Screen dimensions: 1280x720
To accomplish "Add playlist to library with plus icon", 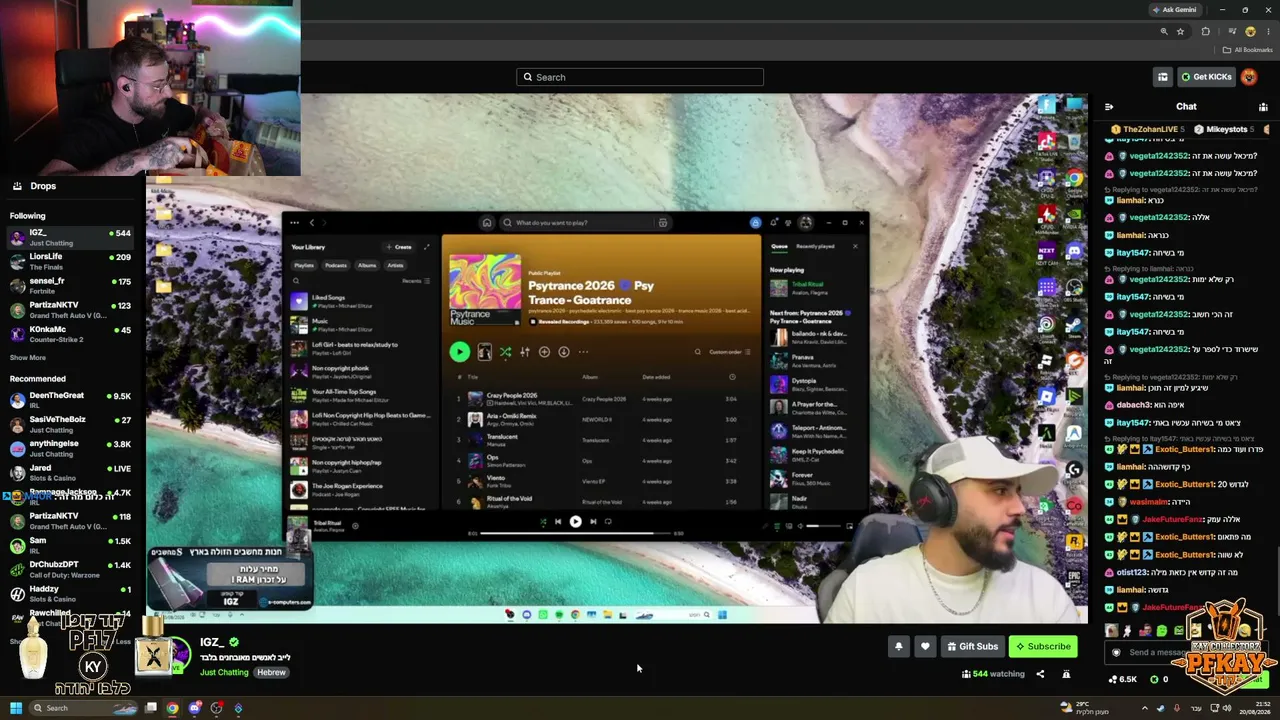I will point(544,352).
